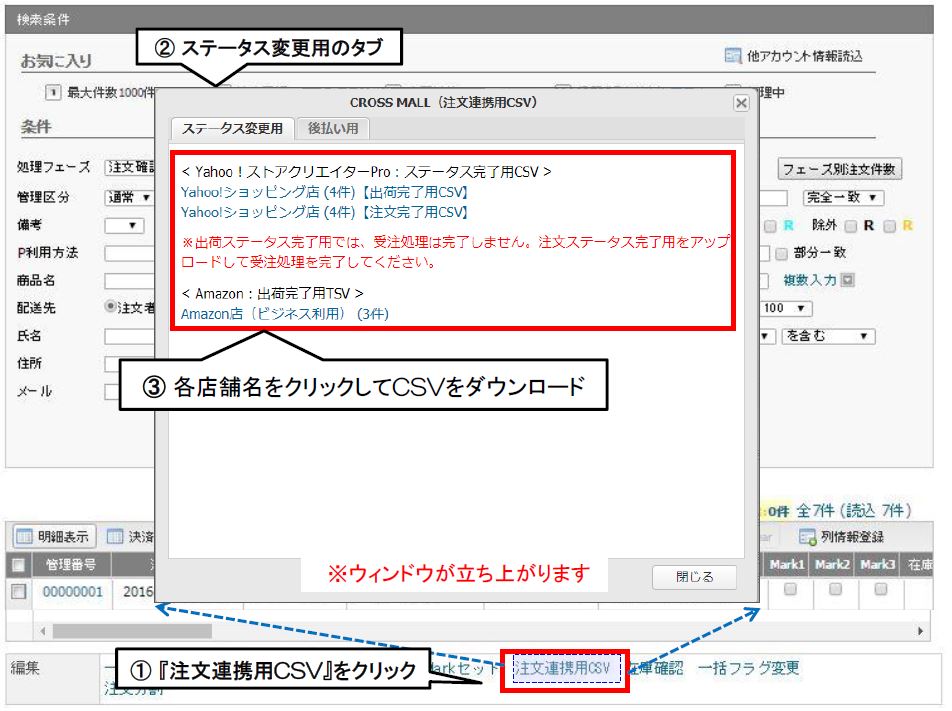Click the 複数入力 link

pos(810,280)
